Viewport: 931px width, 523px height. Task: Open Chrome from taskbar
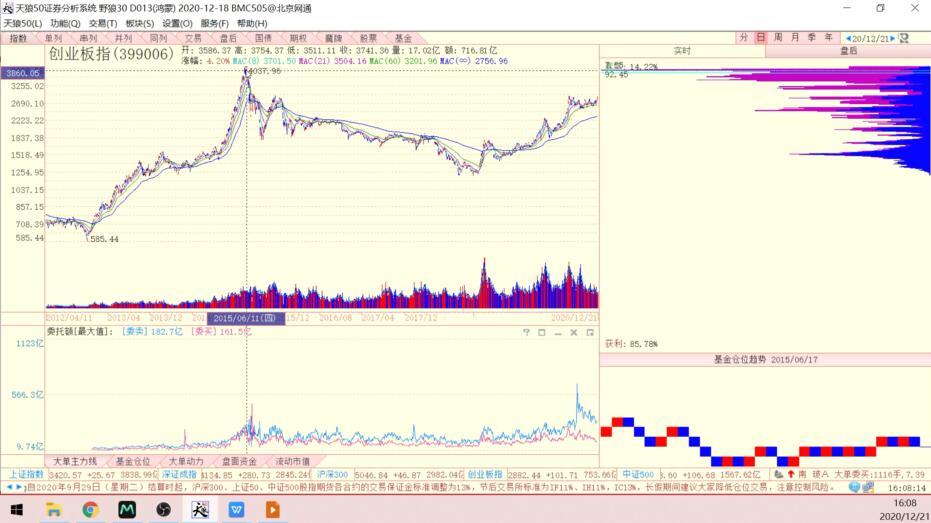point(90,509)
